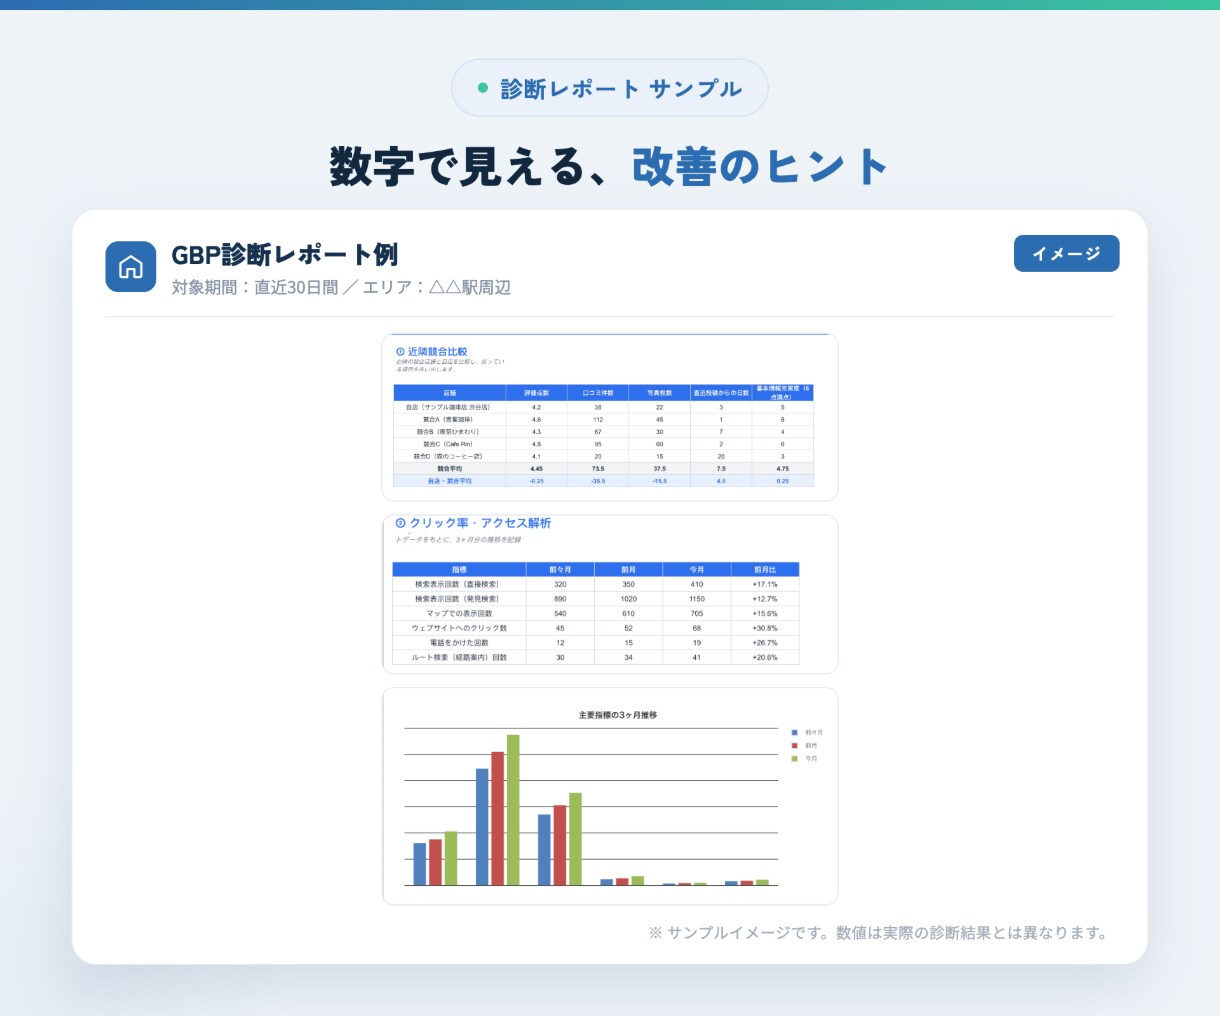Click the 競合平均 row label
The width and height of the screenshot is (1220, 1016).
click(450, 468)
